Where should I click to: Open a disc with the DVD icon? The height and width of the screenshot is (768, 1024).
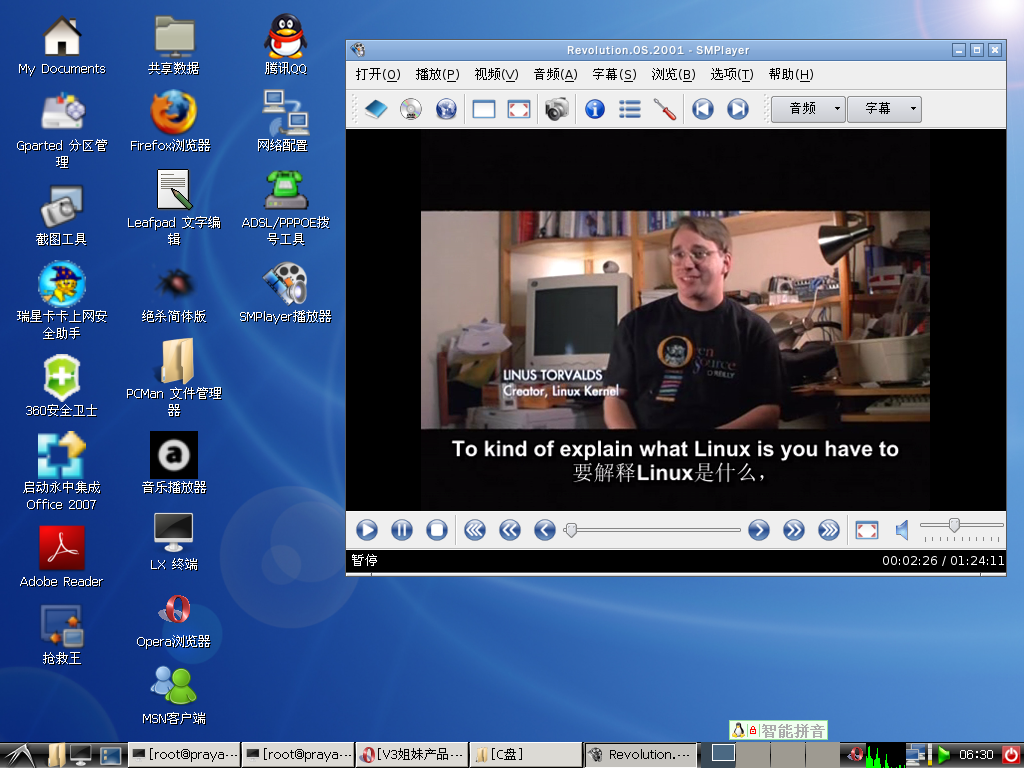411,109
